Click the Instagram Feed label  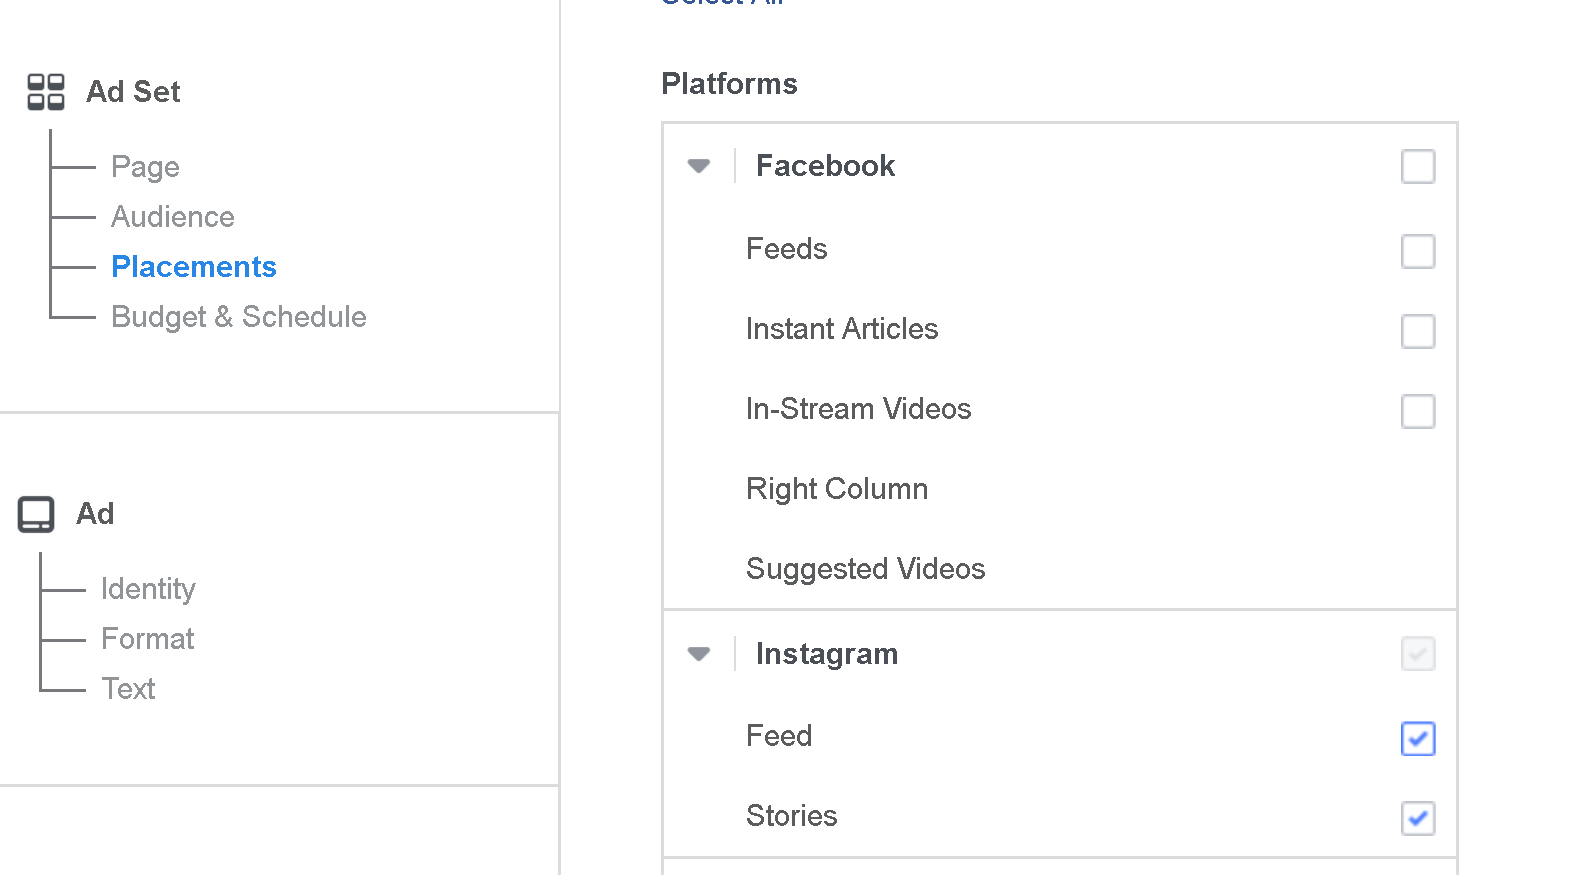click(x=779, y=735)
